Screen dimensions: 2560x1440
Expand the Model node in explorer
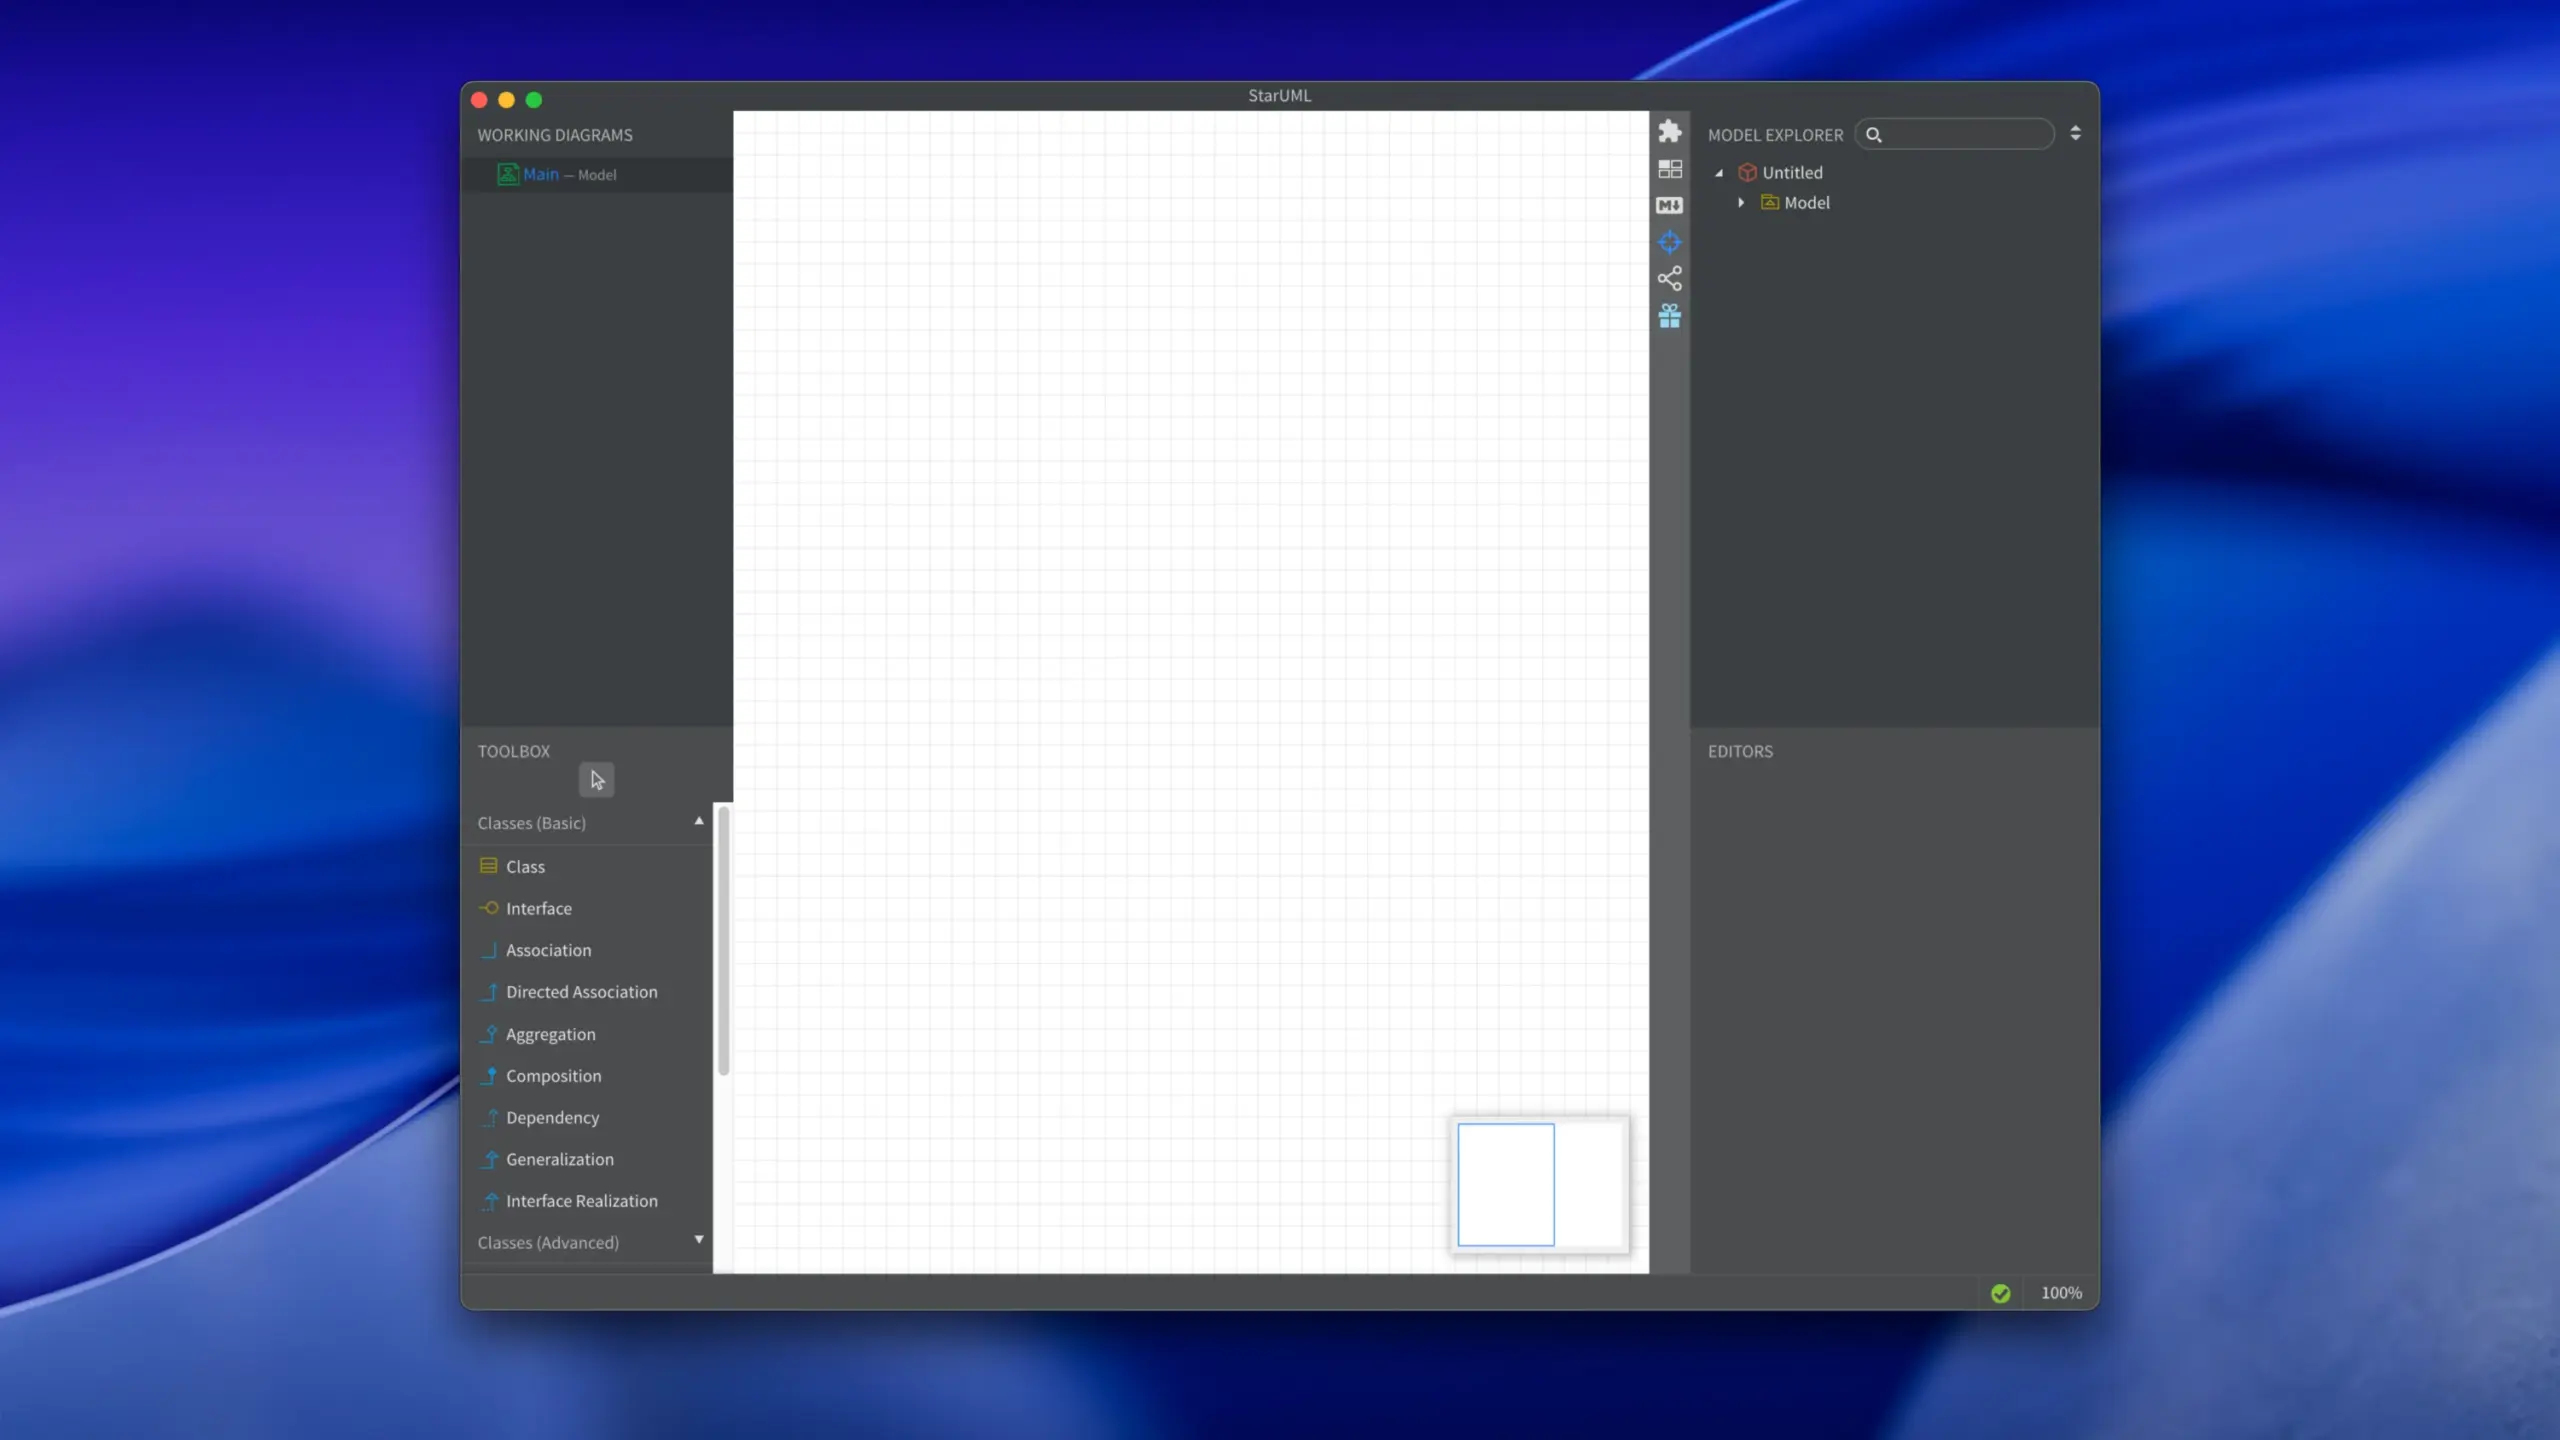tap(1741, 203)
